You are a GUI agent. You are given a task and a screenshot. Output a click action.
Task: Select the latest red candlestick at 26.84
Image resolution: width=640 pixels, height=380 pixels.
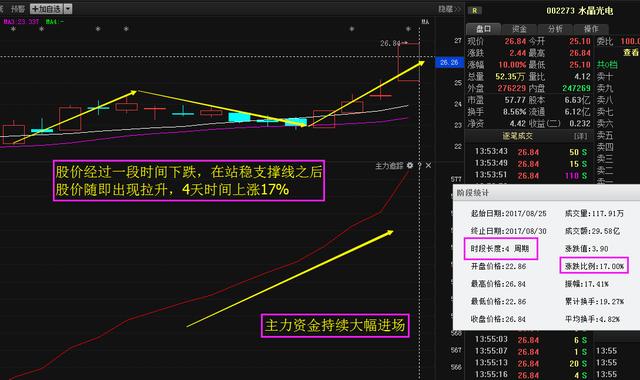409,62
